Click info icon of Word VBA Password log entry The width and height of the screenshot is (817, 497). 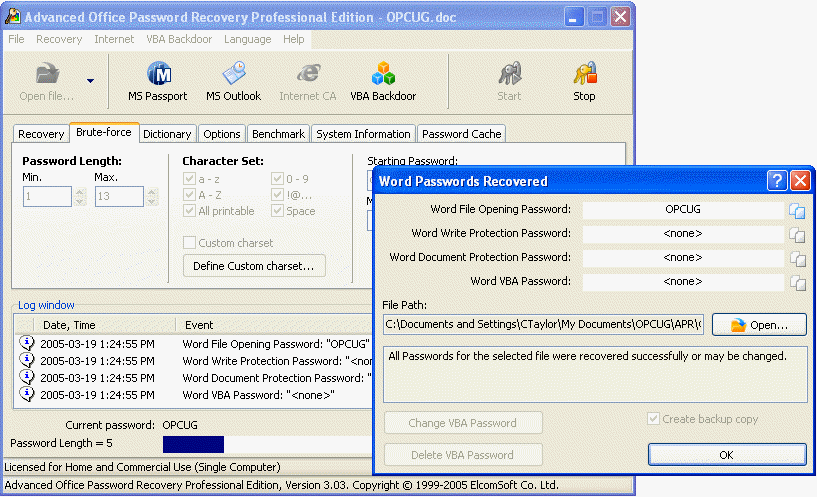click(27, 394)
